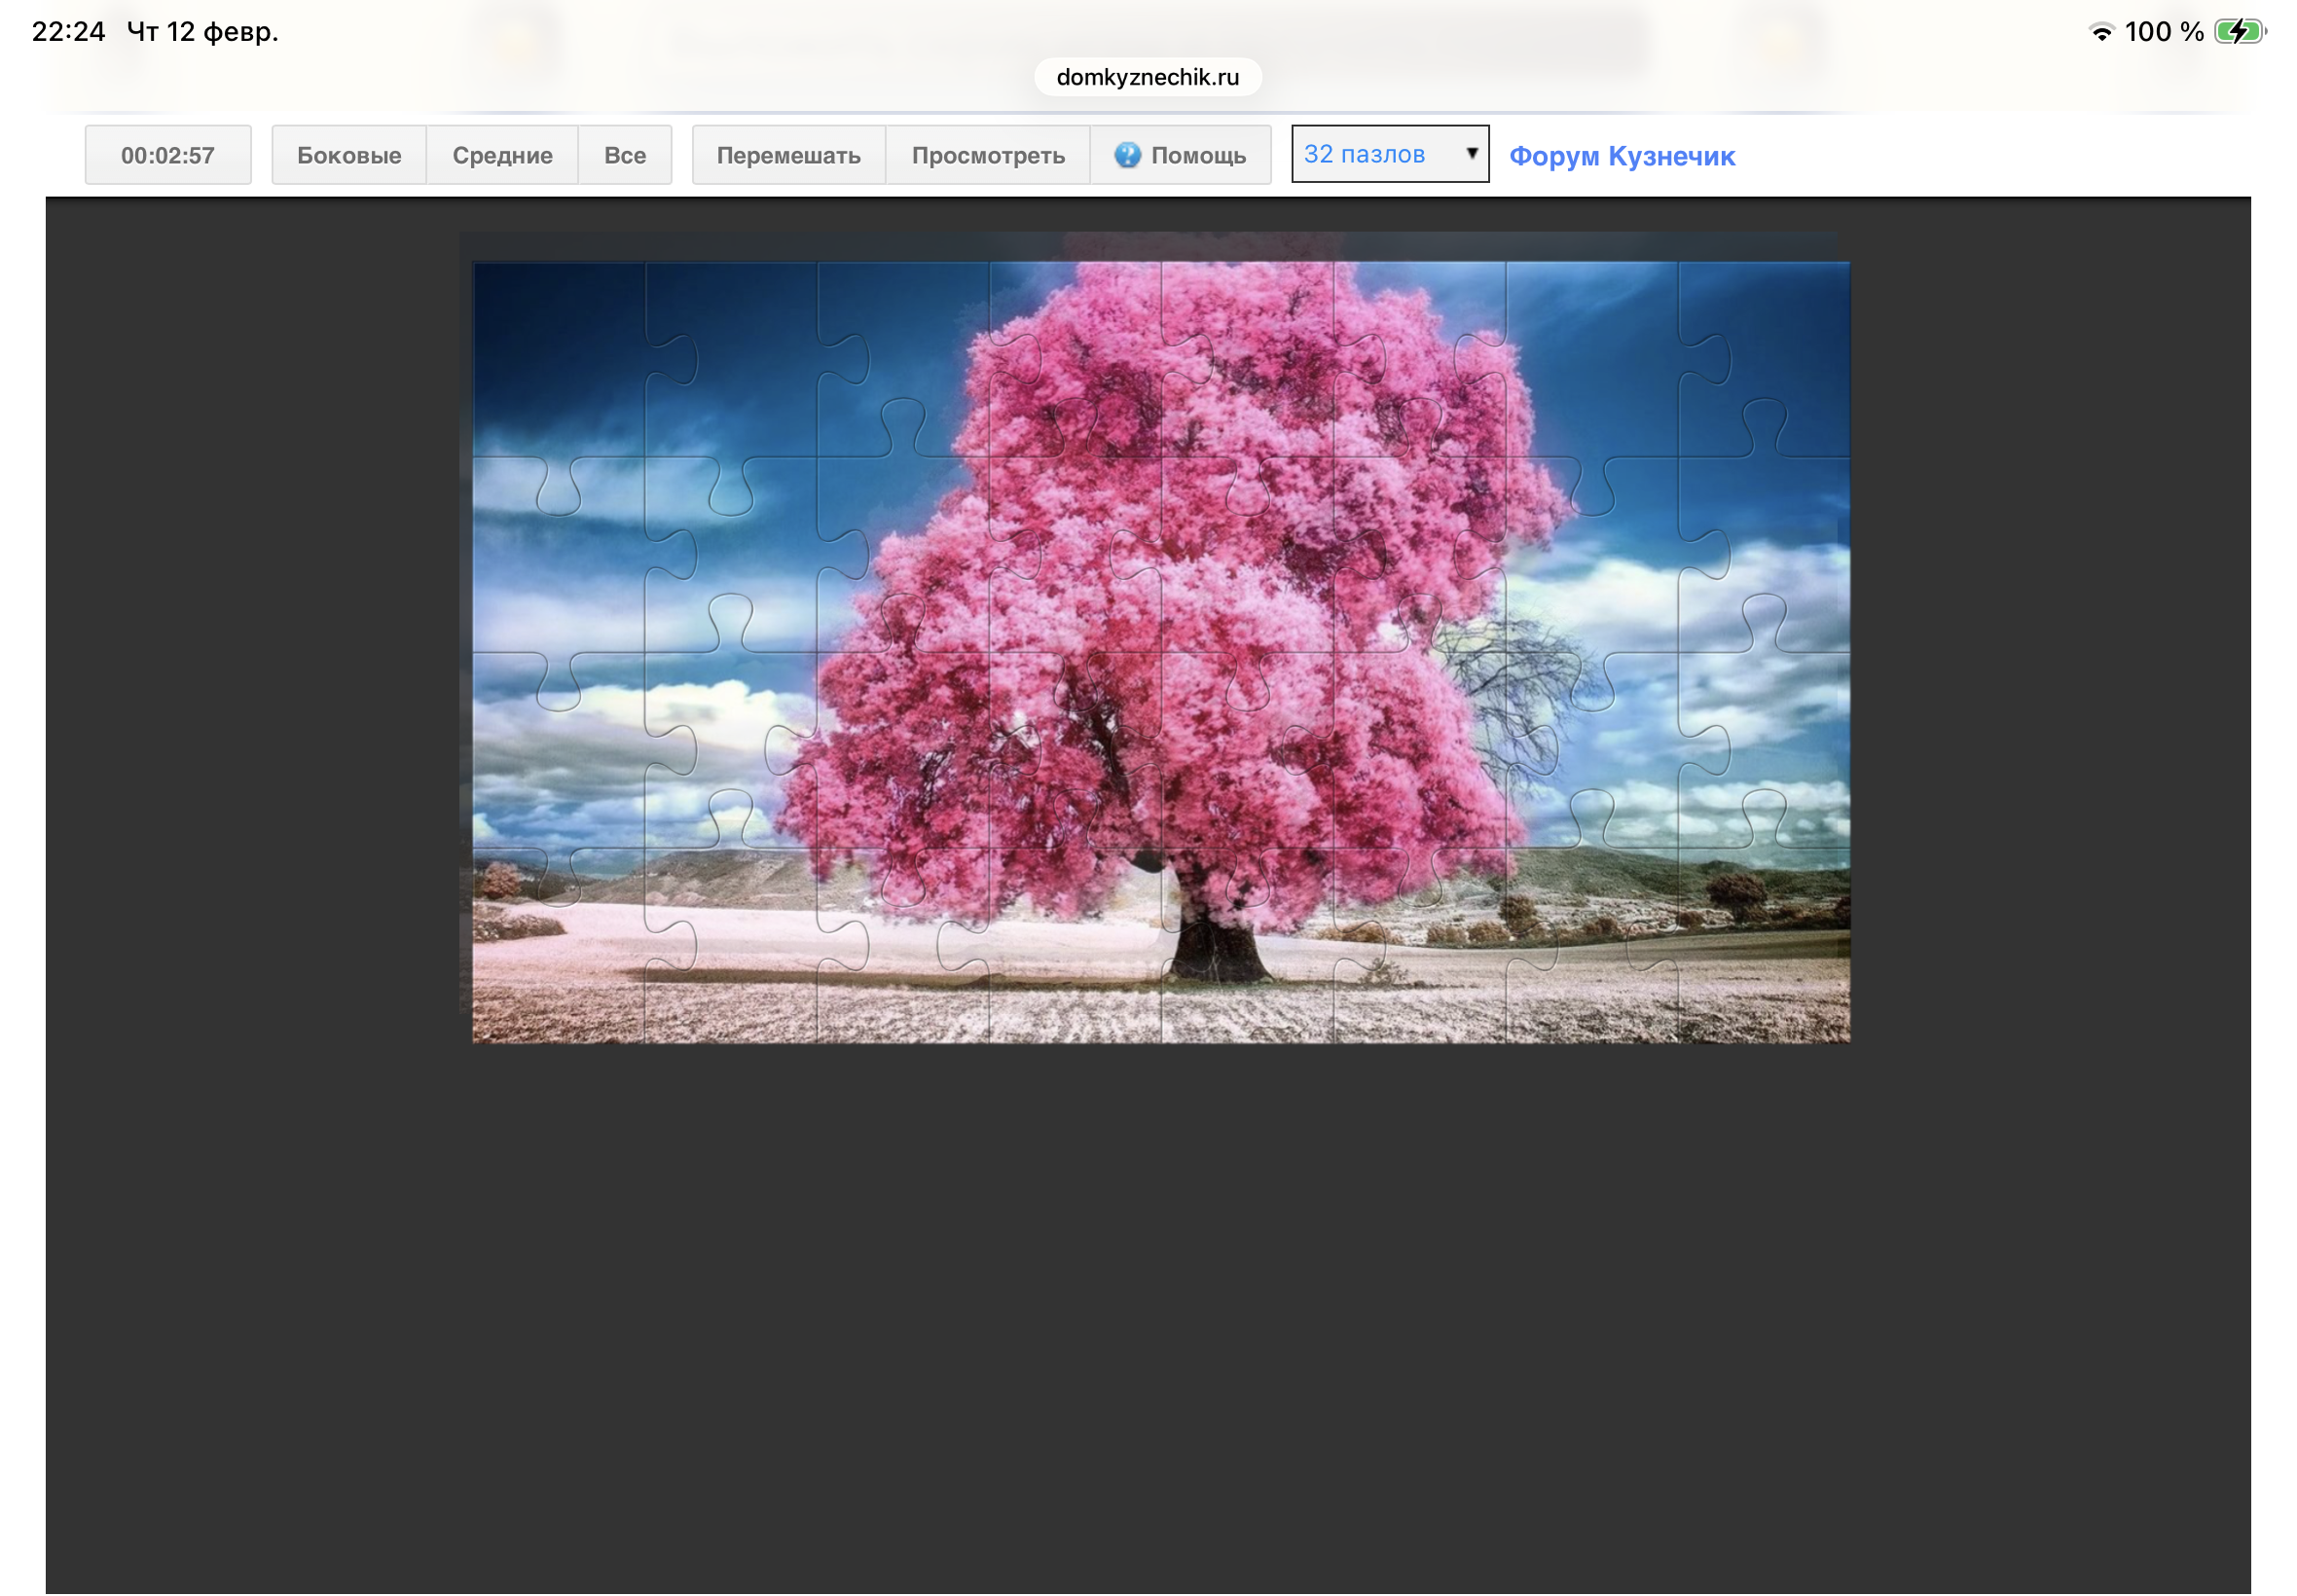This screenshot has width=2297, height=1596.
Task: Show only Средние middle pieces
Action: coord(502,155)
